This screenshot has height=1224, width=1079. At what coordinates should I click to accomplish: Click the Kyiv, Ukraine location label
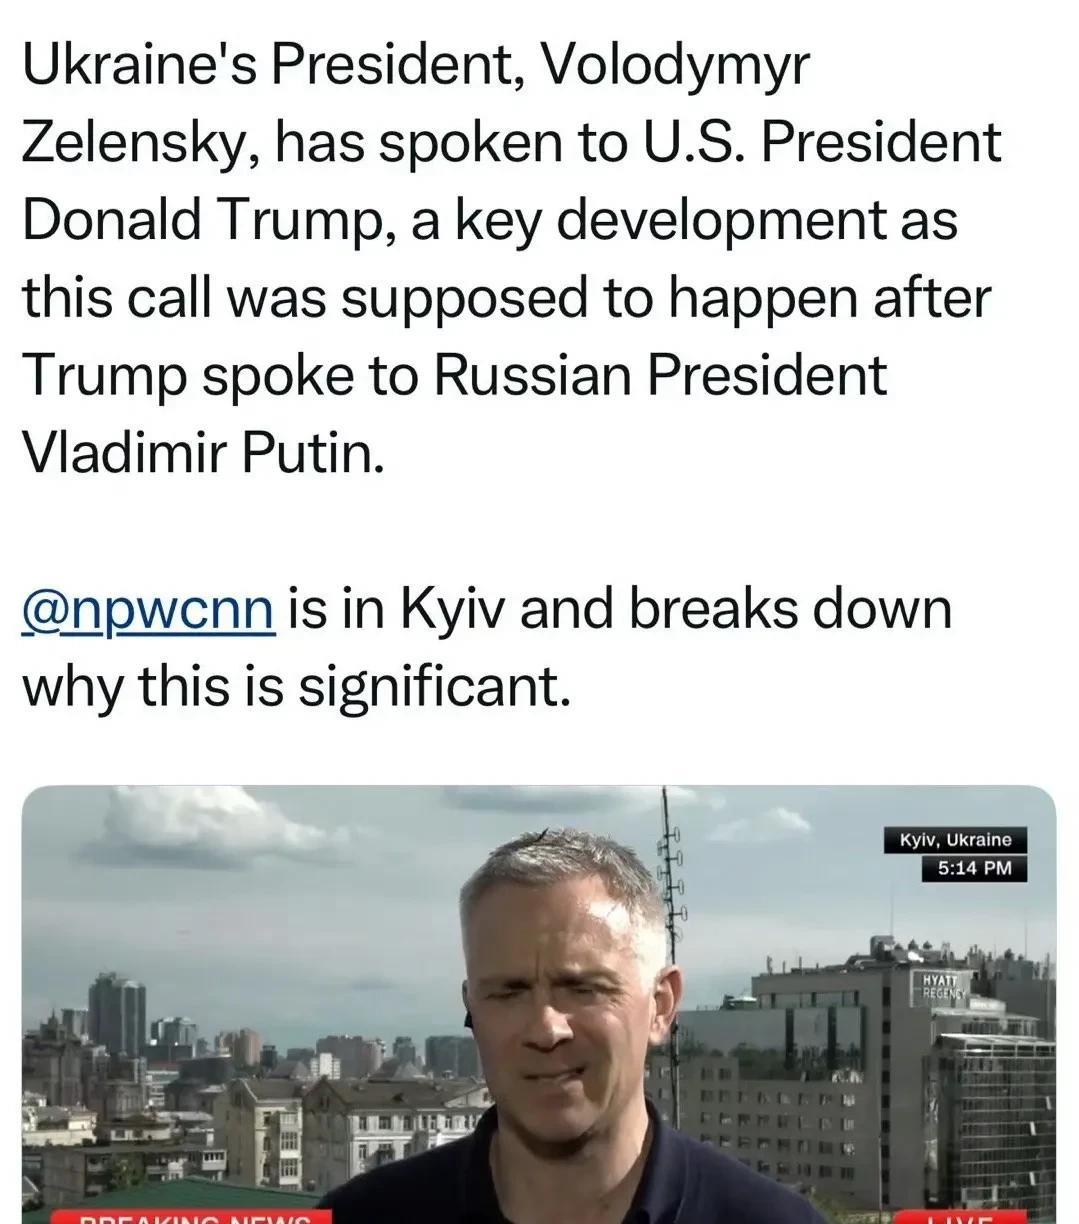[956, 840]
